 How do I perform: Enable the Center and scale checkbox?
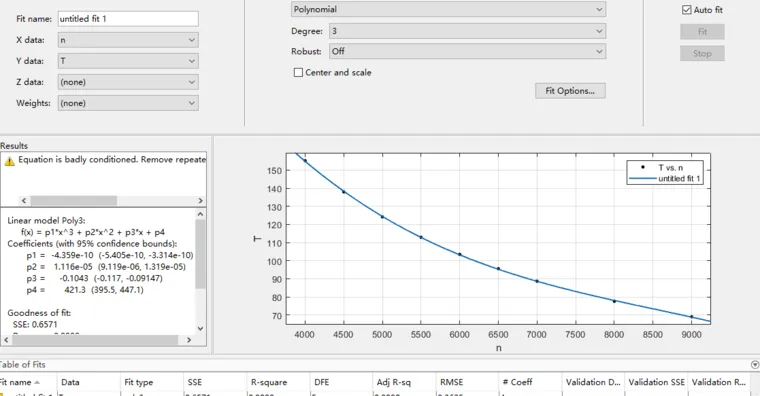[298, 72]
